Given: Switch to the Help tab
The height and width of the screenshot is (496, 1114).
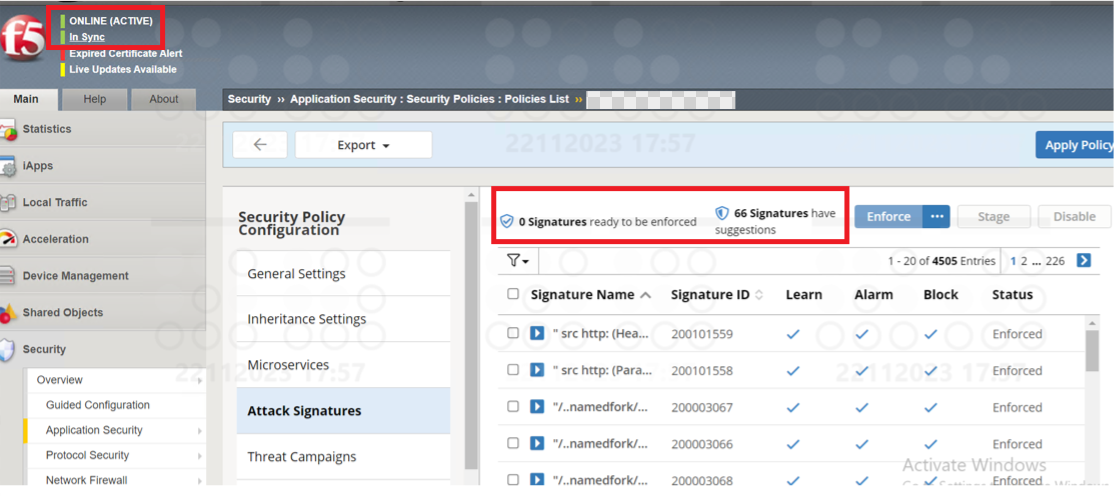Looking at the screenshot, I should tap(94, 99).
